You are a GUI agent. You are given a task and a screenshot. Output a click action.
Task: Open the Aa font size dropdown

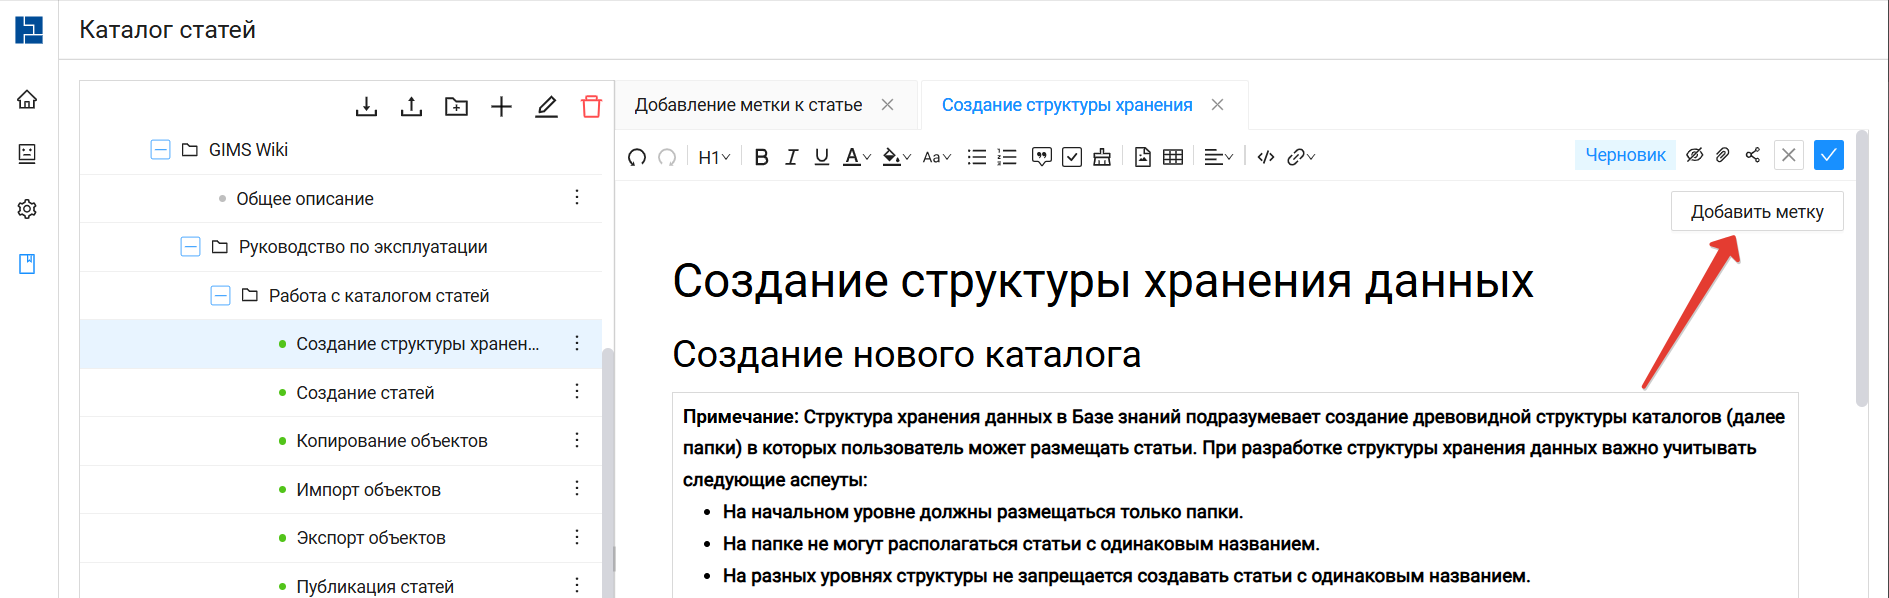937,157
